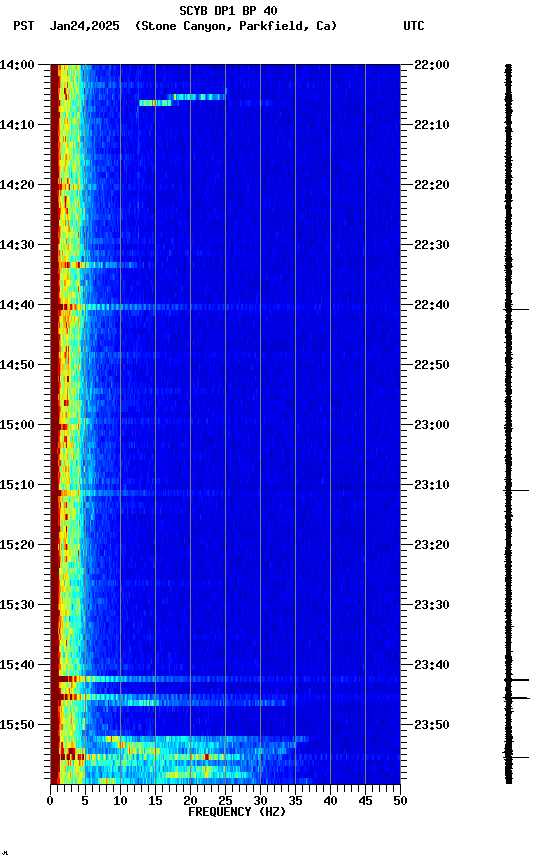This screenshot has width=552, height=864.
Task: Click the 'FREQUENCY (HZ)' axis title
Action: pos(237,812)
